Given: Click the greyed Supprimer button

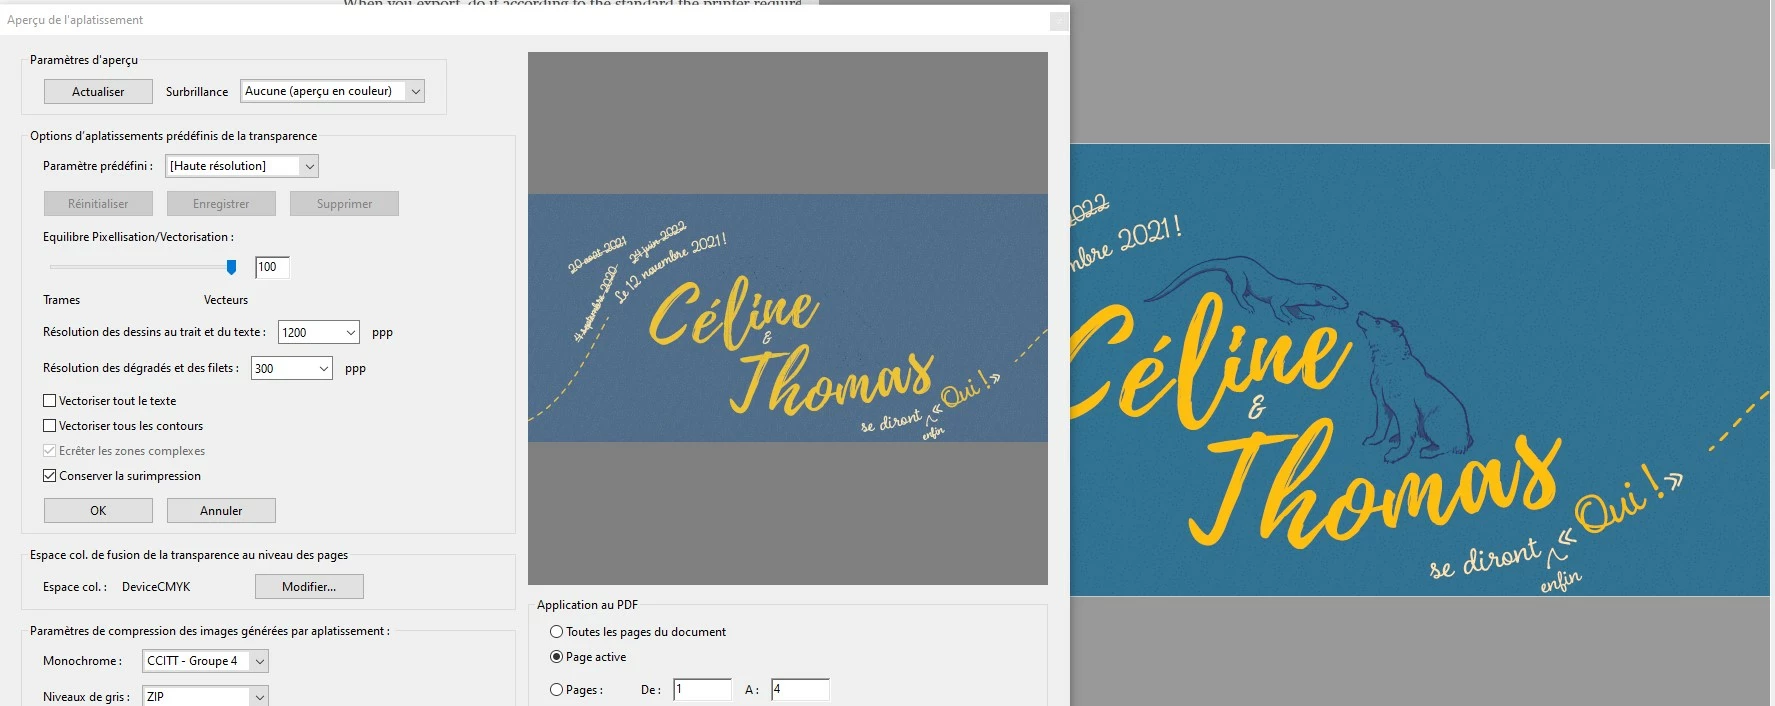Looking at the screenshot, I should 344,204.
